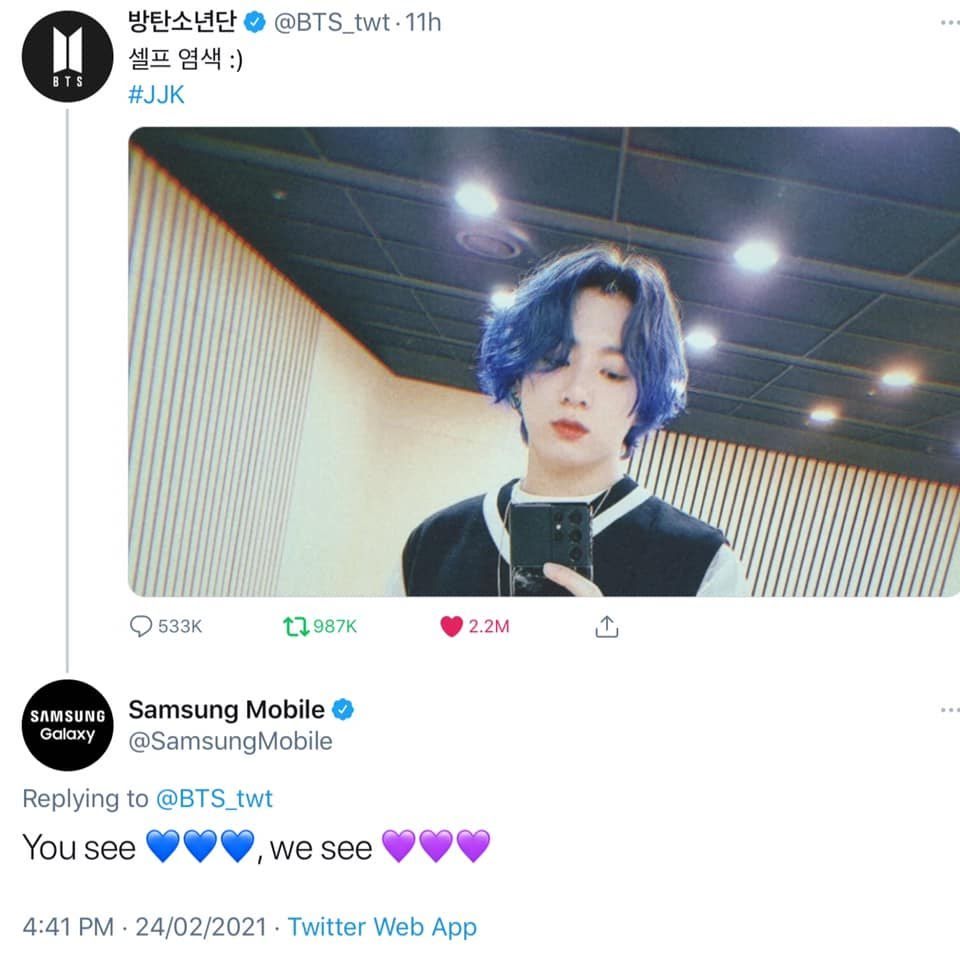Open Twitter Web App source link
Image resolution: width=960 pixels, height=960 pixels.
tap(382, 927)
